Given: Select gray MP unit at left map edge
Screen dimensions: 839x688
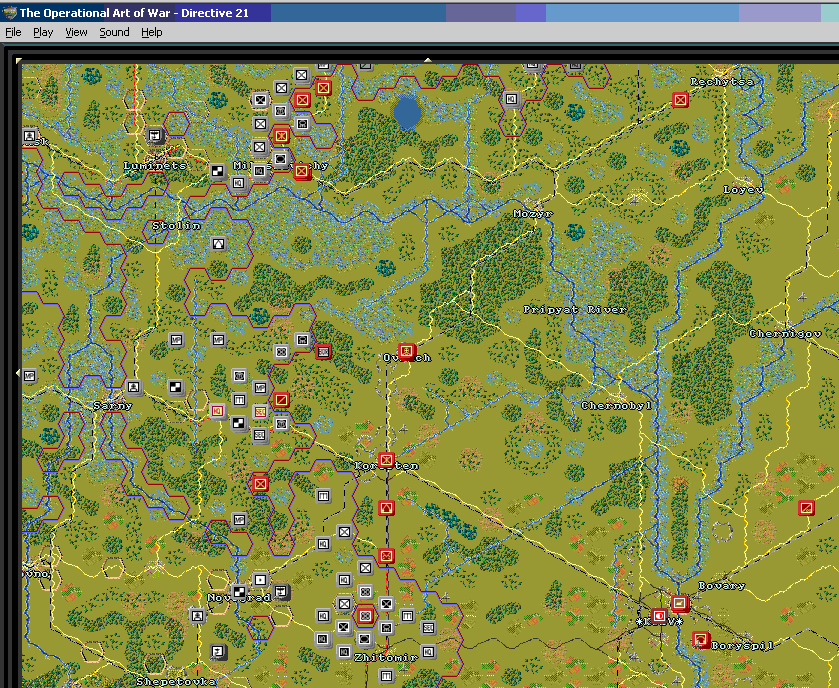Looking at the screenshot, I should (29, 376).
